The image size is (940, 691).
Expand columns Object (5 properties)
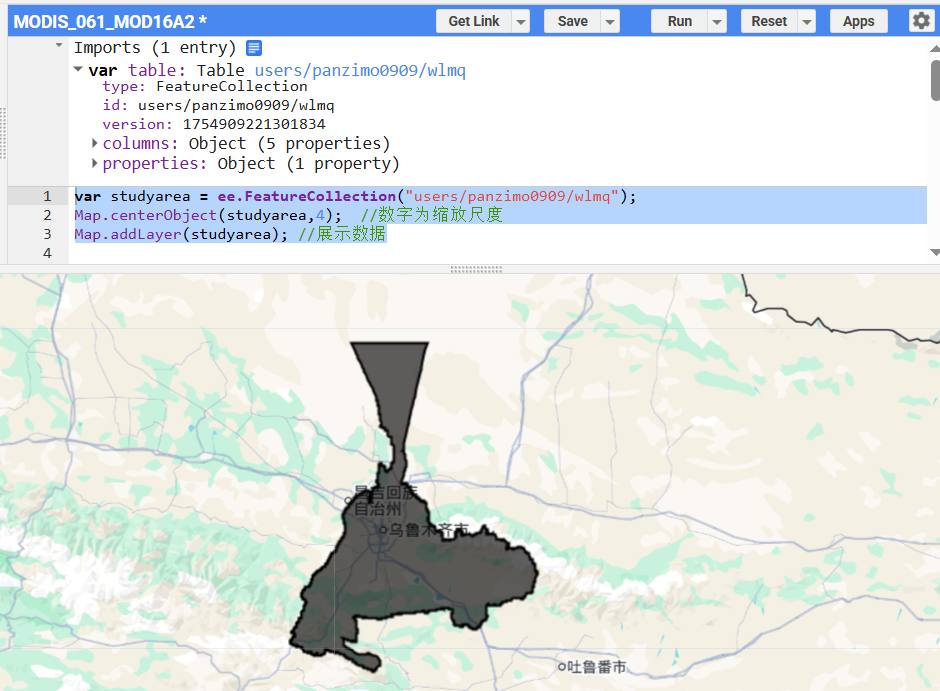pos(93,143)
